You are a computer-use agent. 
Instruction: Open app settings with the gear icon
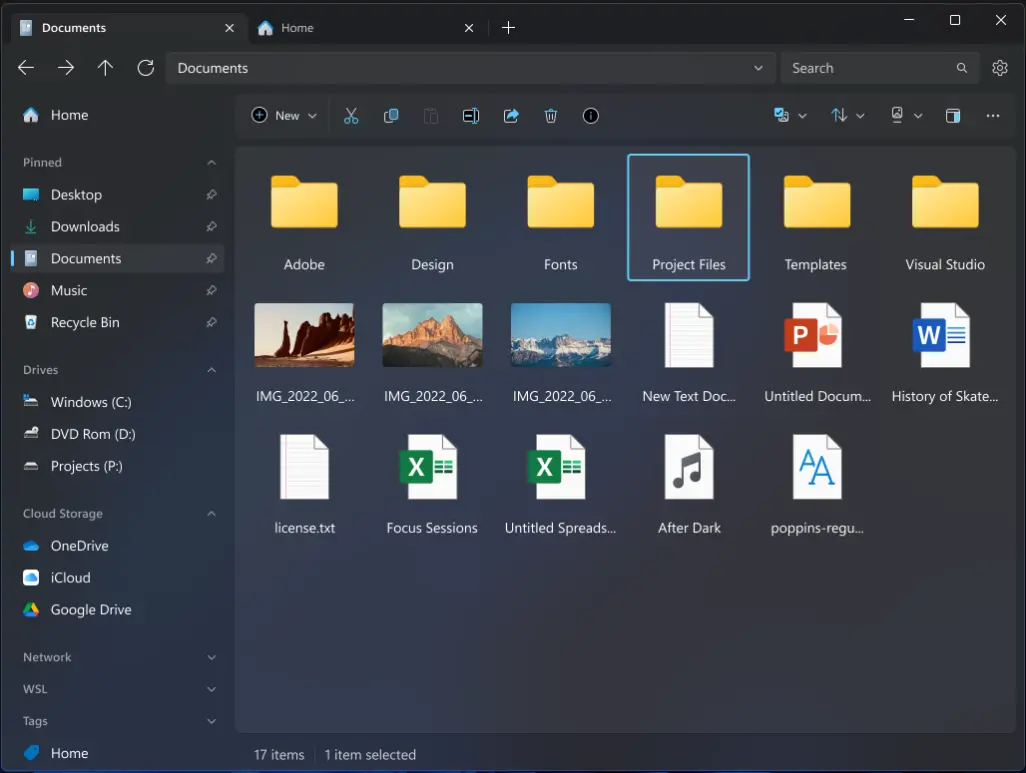pyautogui.click(x=1000, y=67)
